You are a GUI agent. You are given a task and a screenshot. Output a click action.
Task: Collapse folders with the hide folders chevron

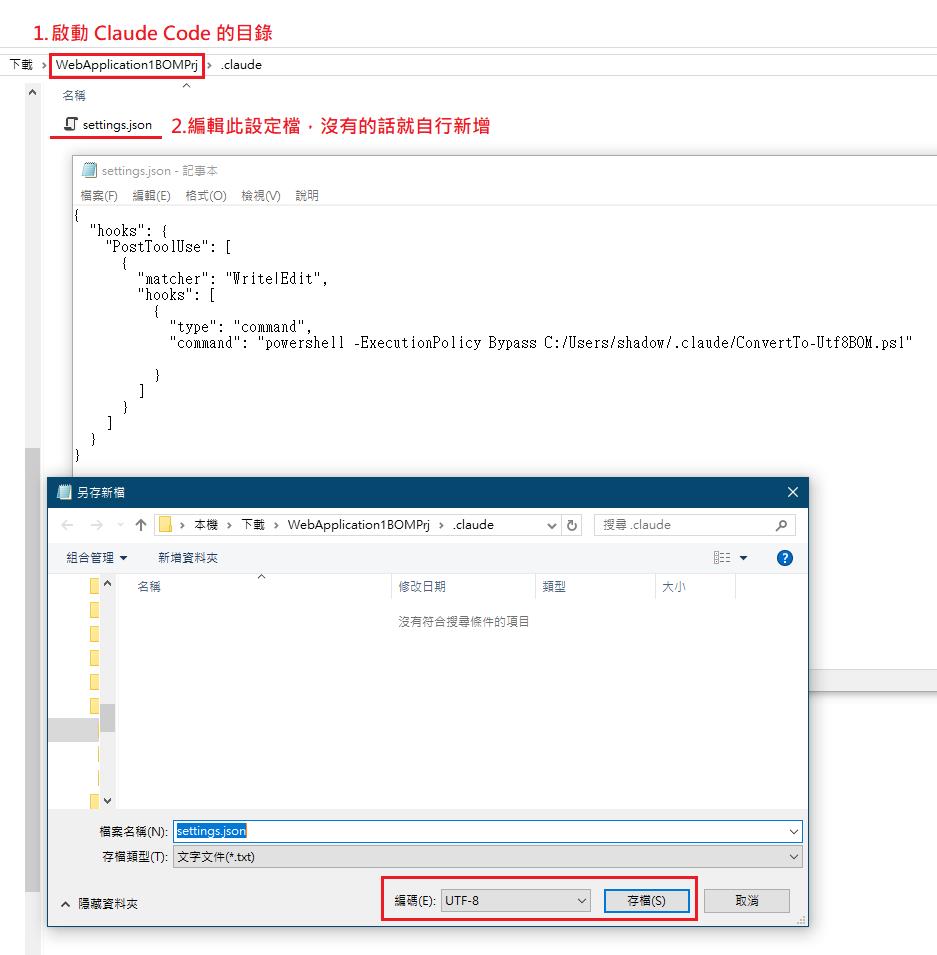(67, 903)
